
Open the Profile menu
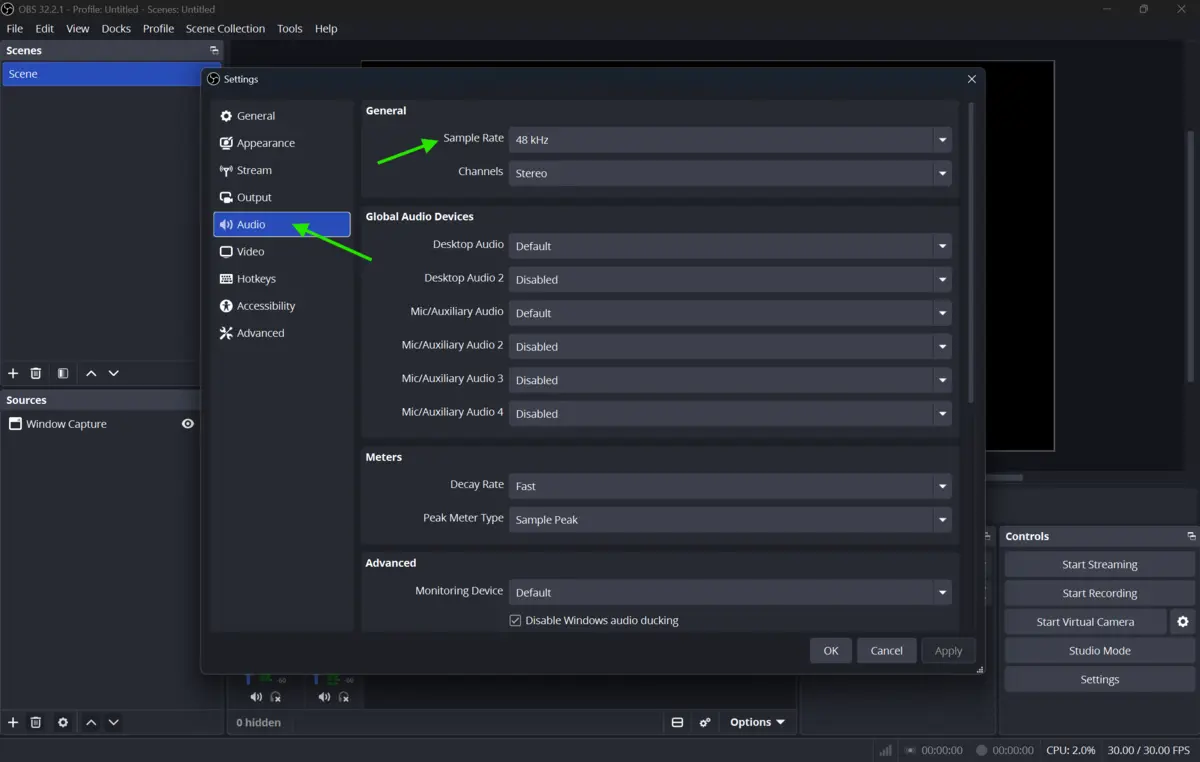(x=158, y=29)
